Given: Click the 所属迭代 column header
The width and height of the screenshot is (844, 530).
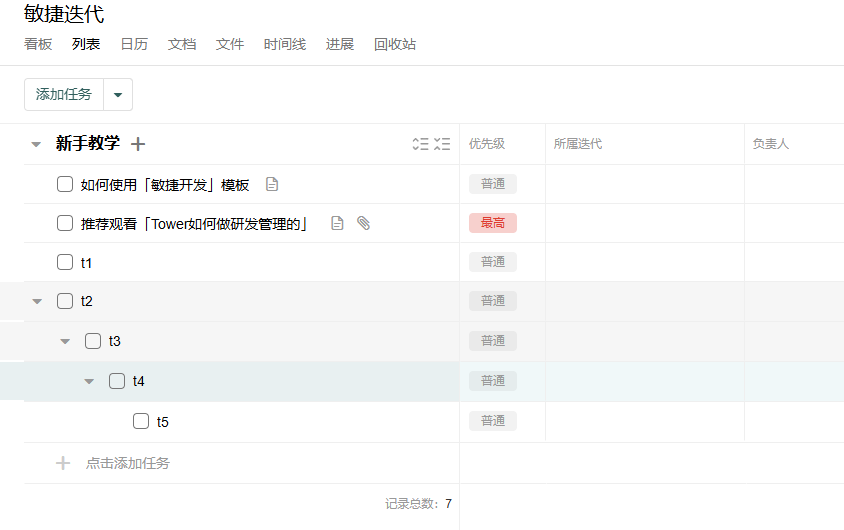Looking at the screenshot, I should point(578,144).
